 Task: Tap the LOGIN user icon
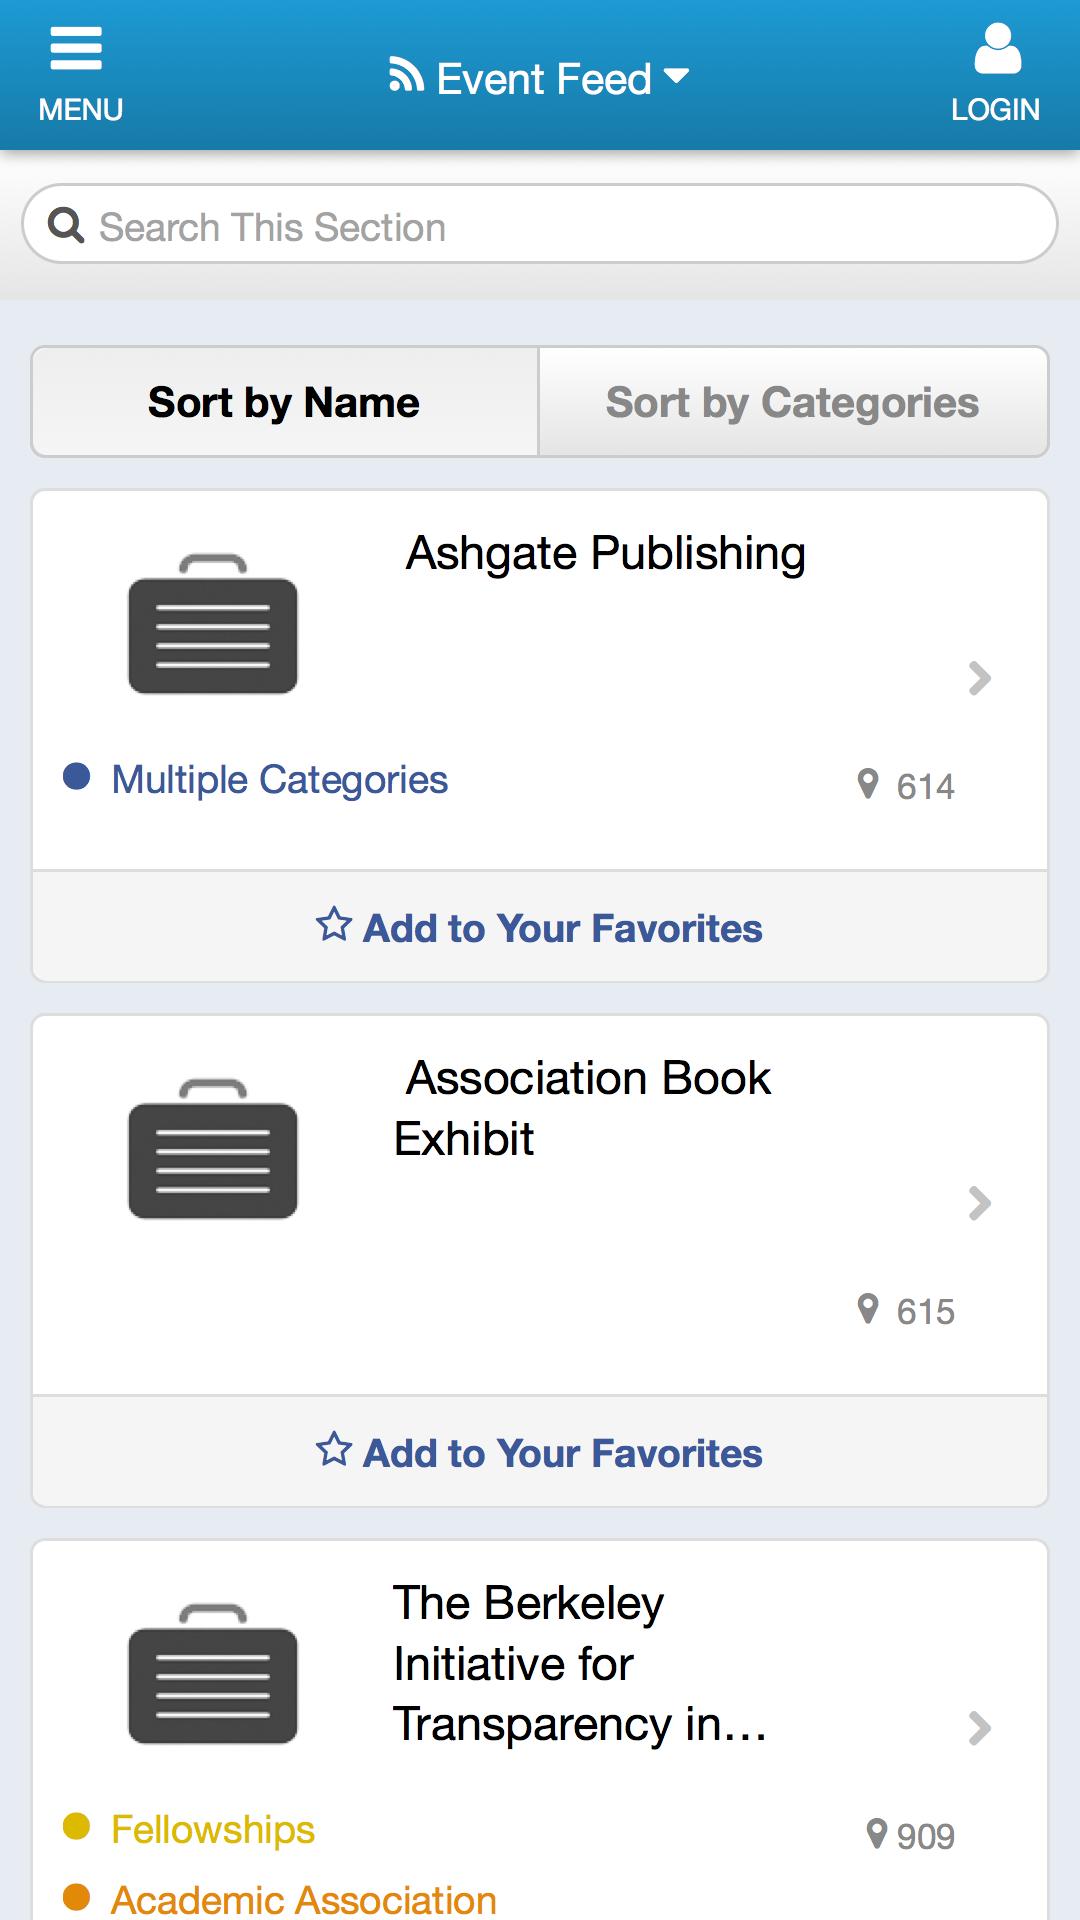(x=997, y=50)
